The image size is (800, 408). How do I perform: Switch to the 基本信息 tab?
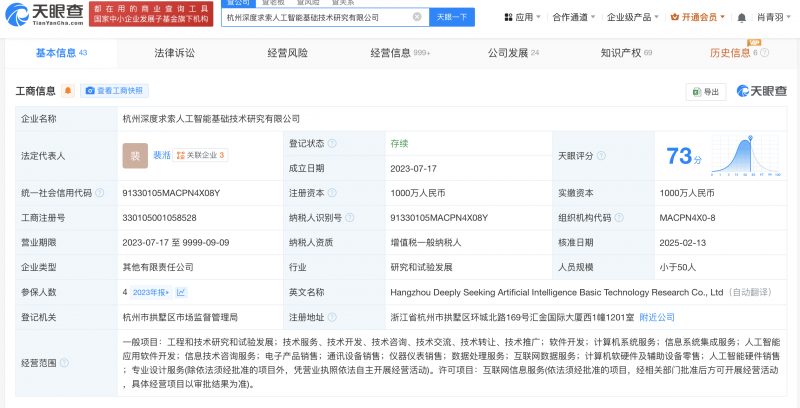pyautogui.click(x=61, y=53)
